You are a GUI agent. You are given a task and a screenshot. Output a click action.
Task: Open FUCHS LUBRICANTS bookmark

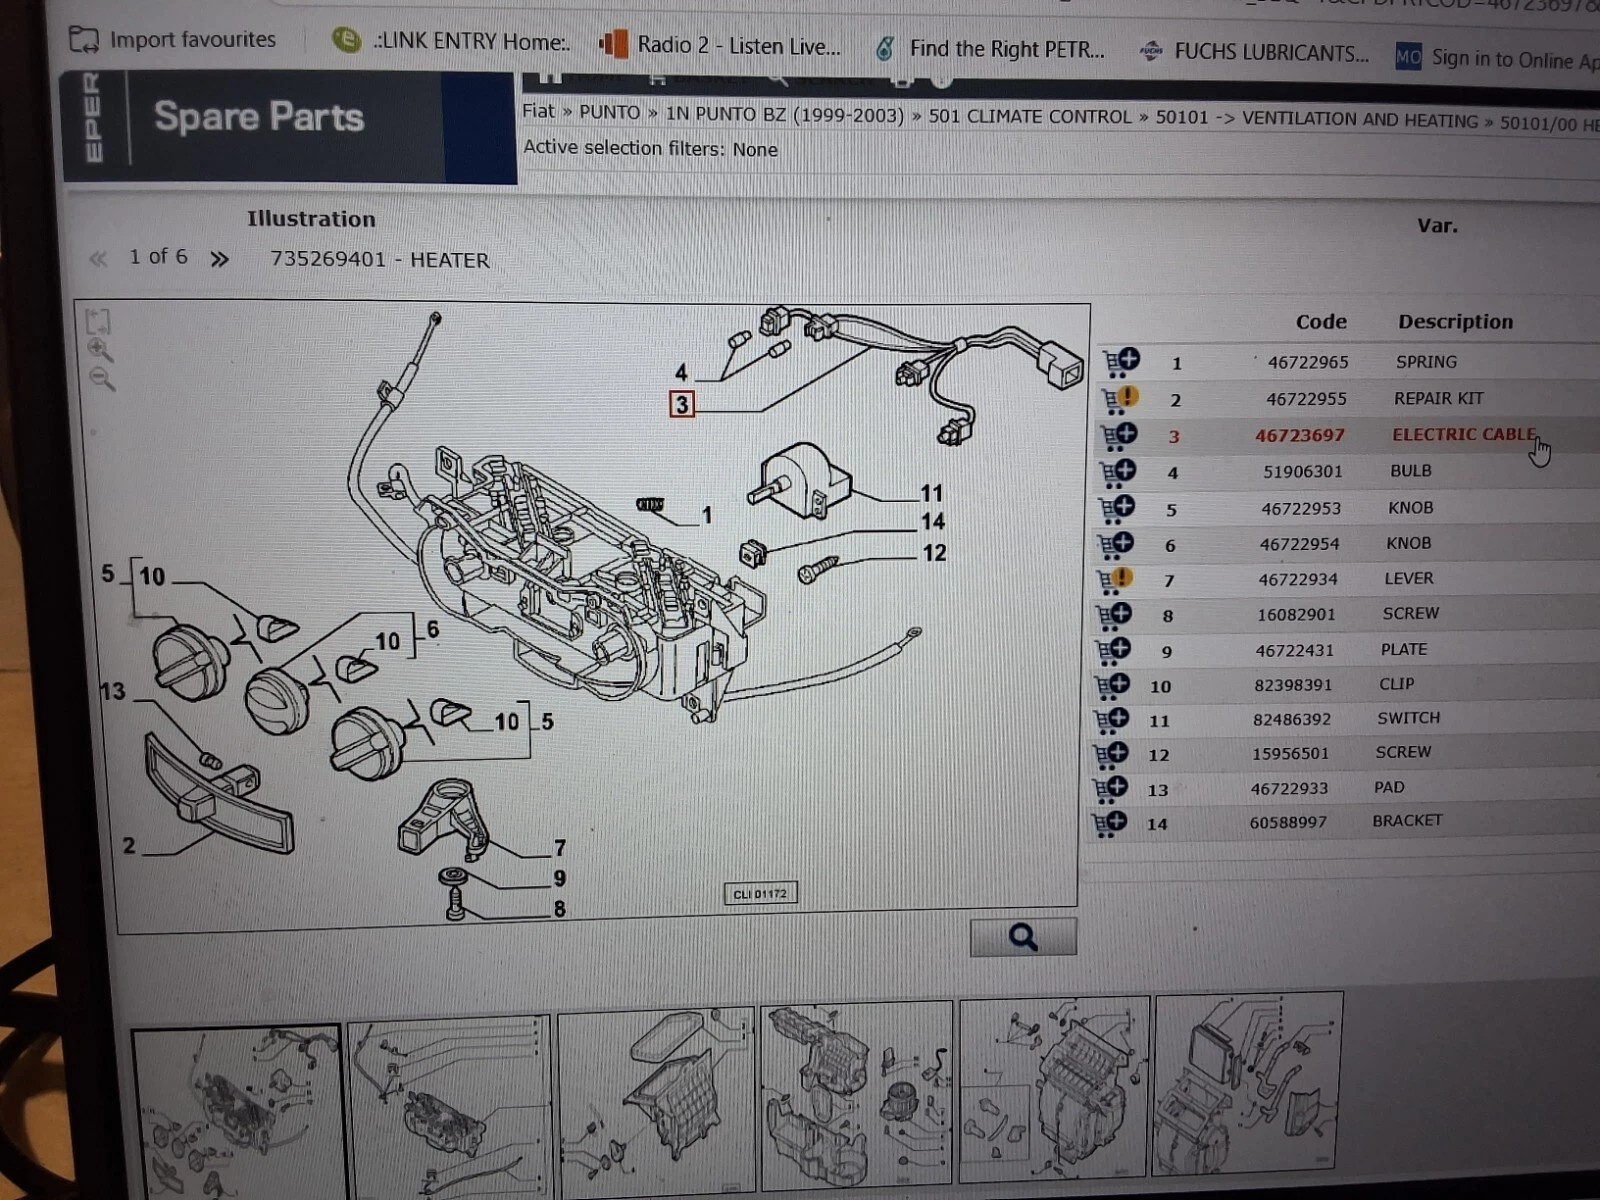pos(1255,52)
